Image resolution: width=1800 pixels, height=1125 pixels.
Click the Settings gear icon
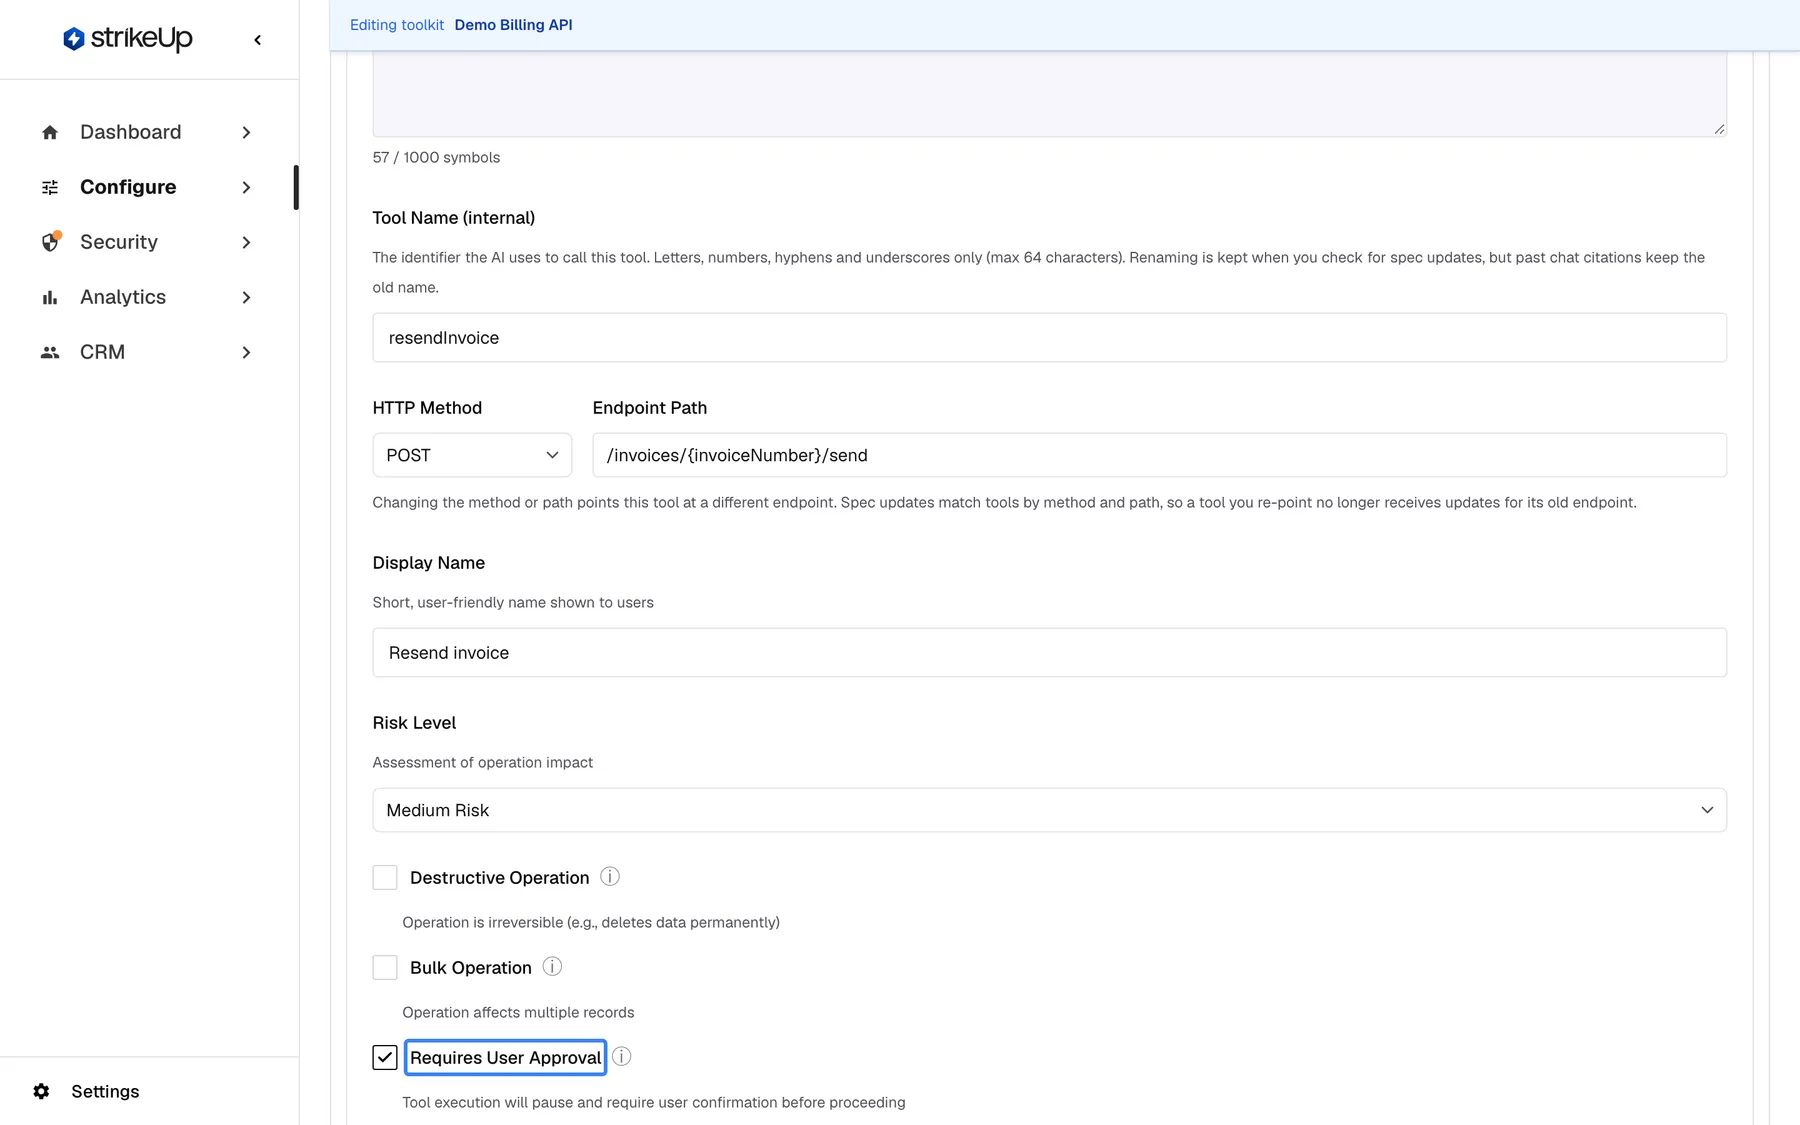[x=41, y=1091]
